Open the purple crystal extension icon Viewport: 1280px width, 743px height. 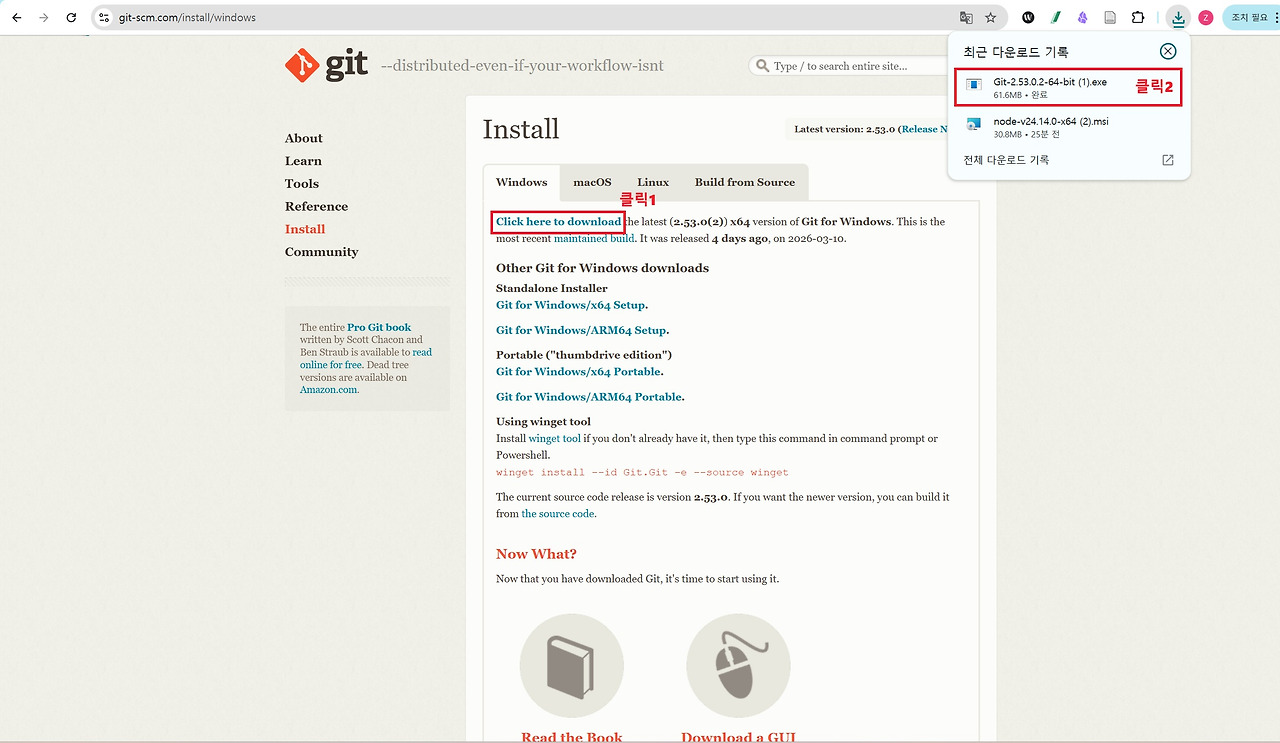click(x=1082, y=18)
